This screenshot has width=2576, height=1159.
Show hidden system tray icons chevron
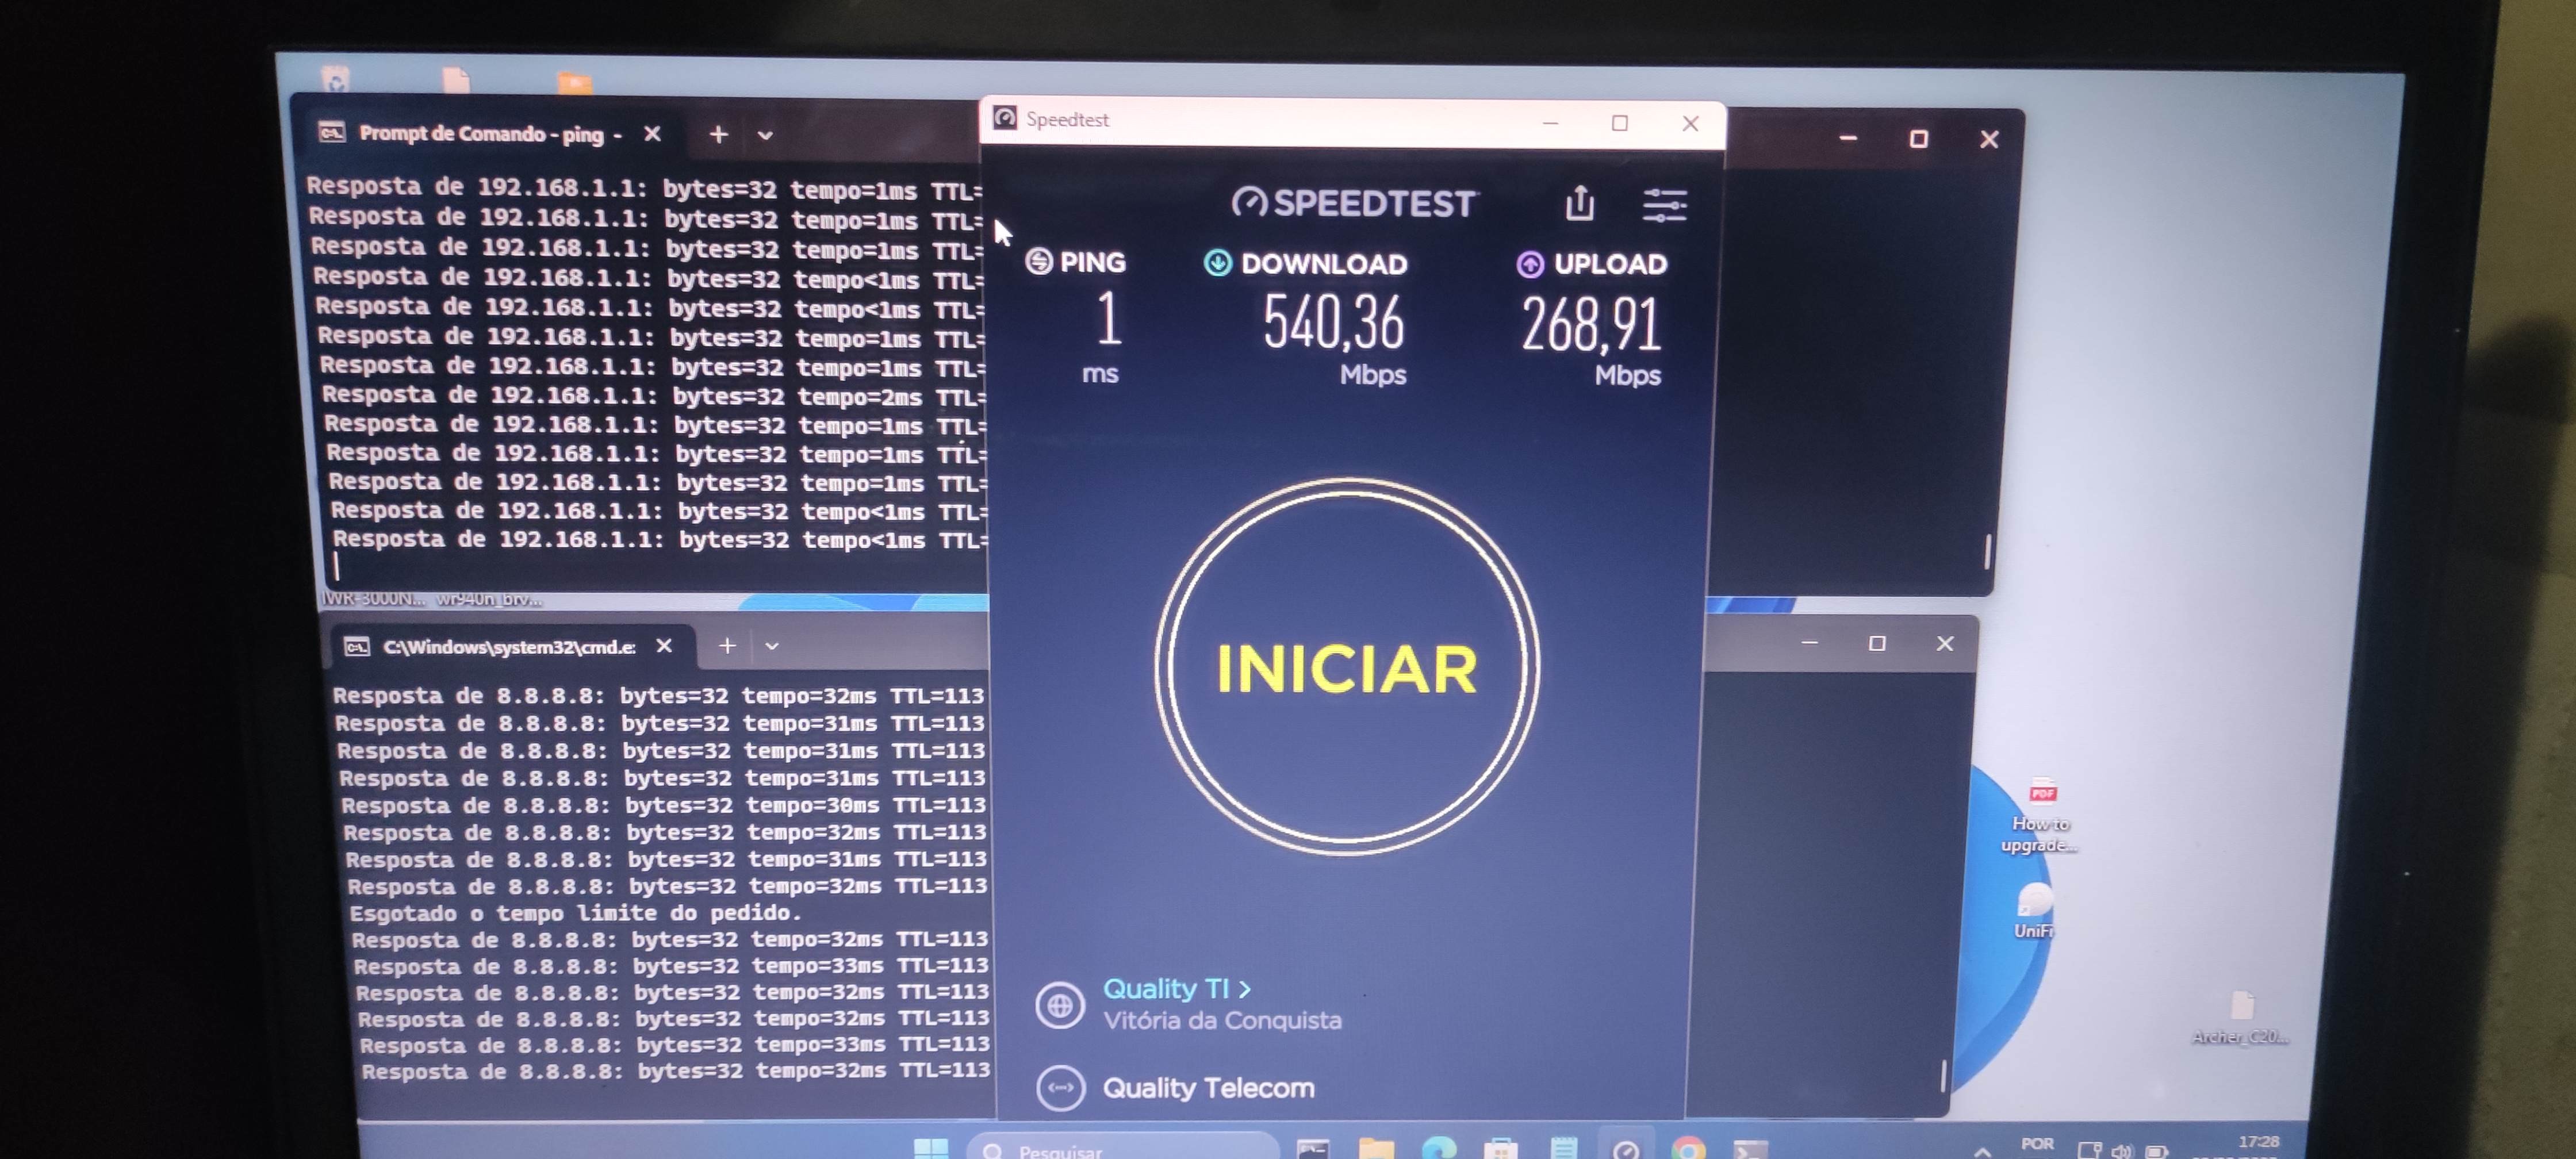tap(1982, 1151)
